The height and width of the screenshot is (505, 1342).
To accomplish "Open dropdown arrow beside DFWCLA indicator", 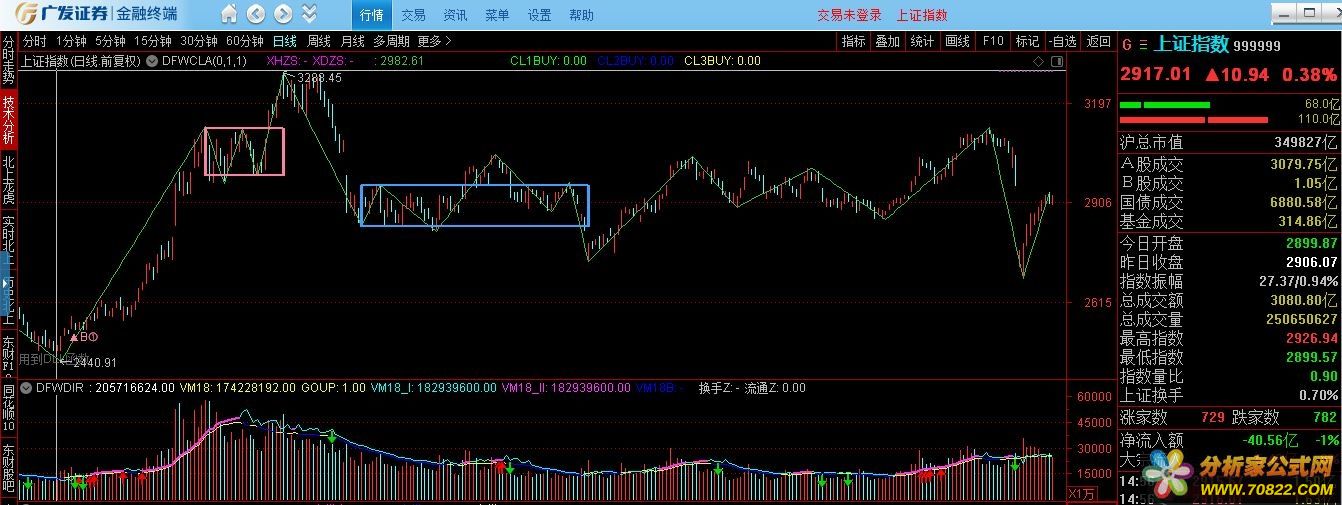I will click(152, 61).
